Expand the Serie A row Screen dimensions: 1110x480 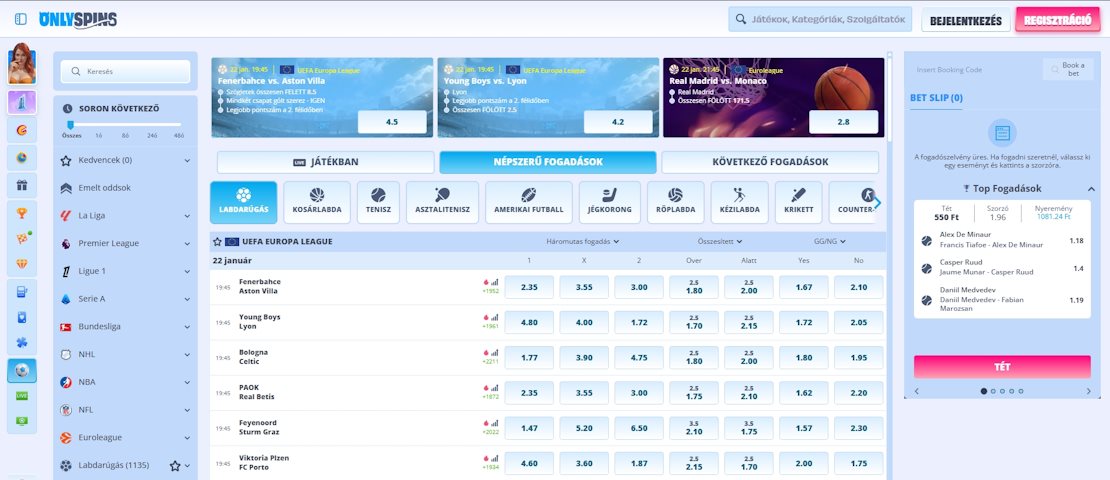click(125, 299)
